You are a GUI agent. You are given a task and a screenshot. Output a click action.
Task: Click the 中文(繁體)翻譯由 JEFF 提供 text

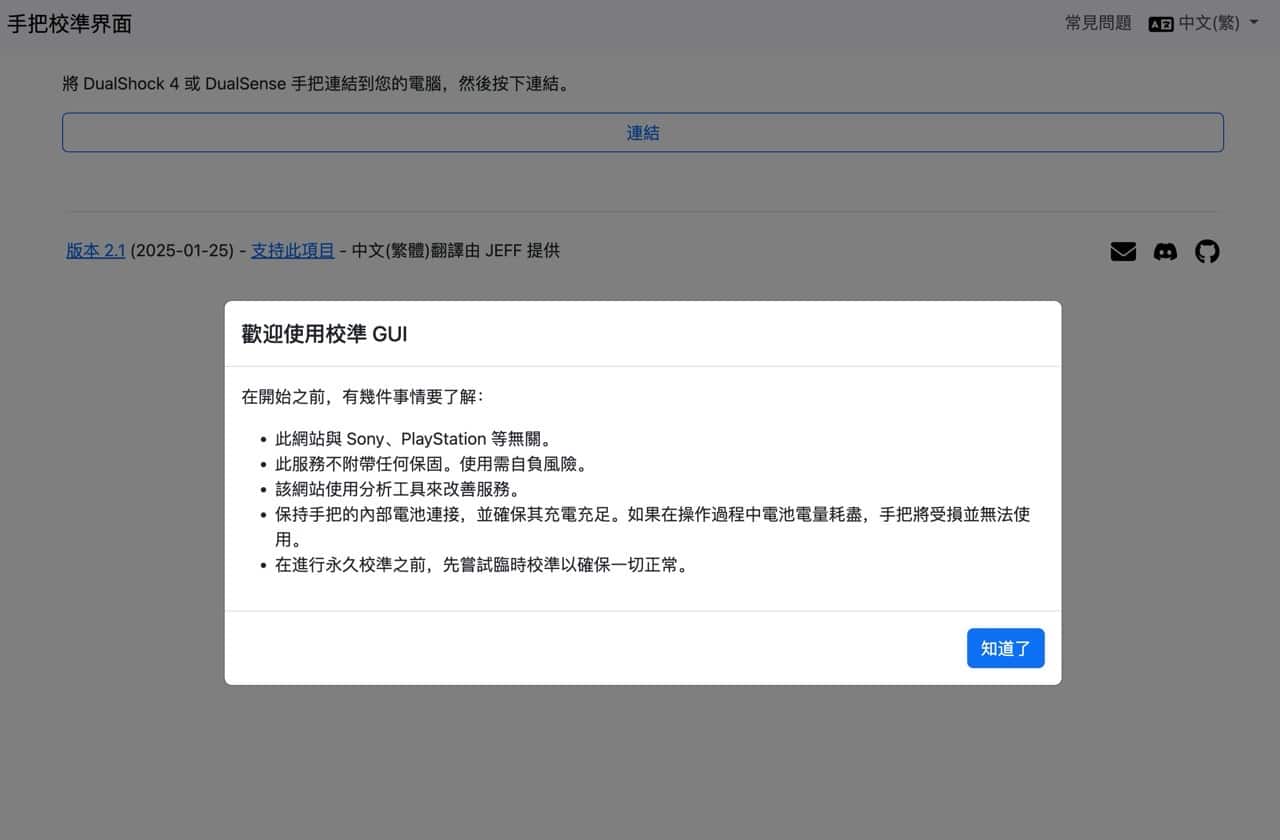click(x=456, y=251)
